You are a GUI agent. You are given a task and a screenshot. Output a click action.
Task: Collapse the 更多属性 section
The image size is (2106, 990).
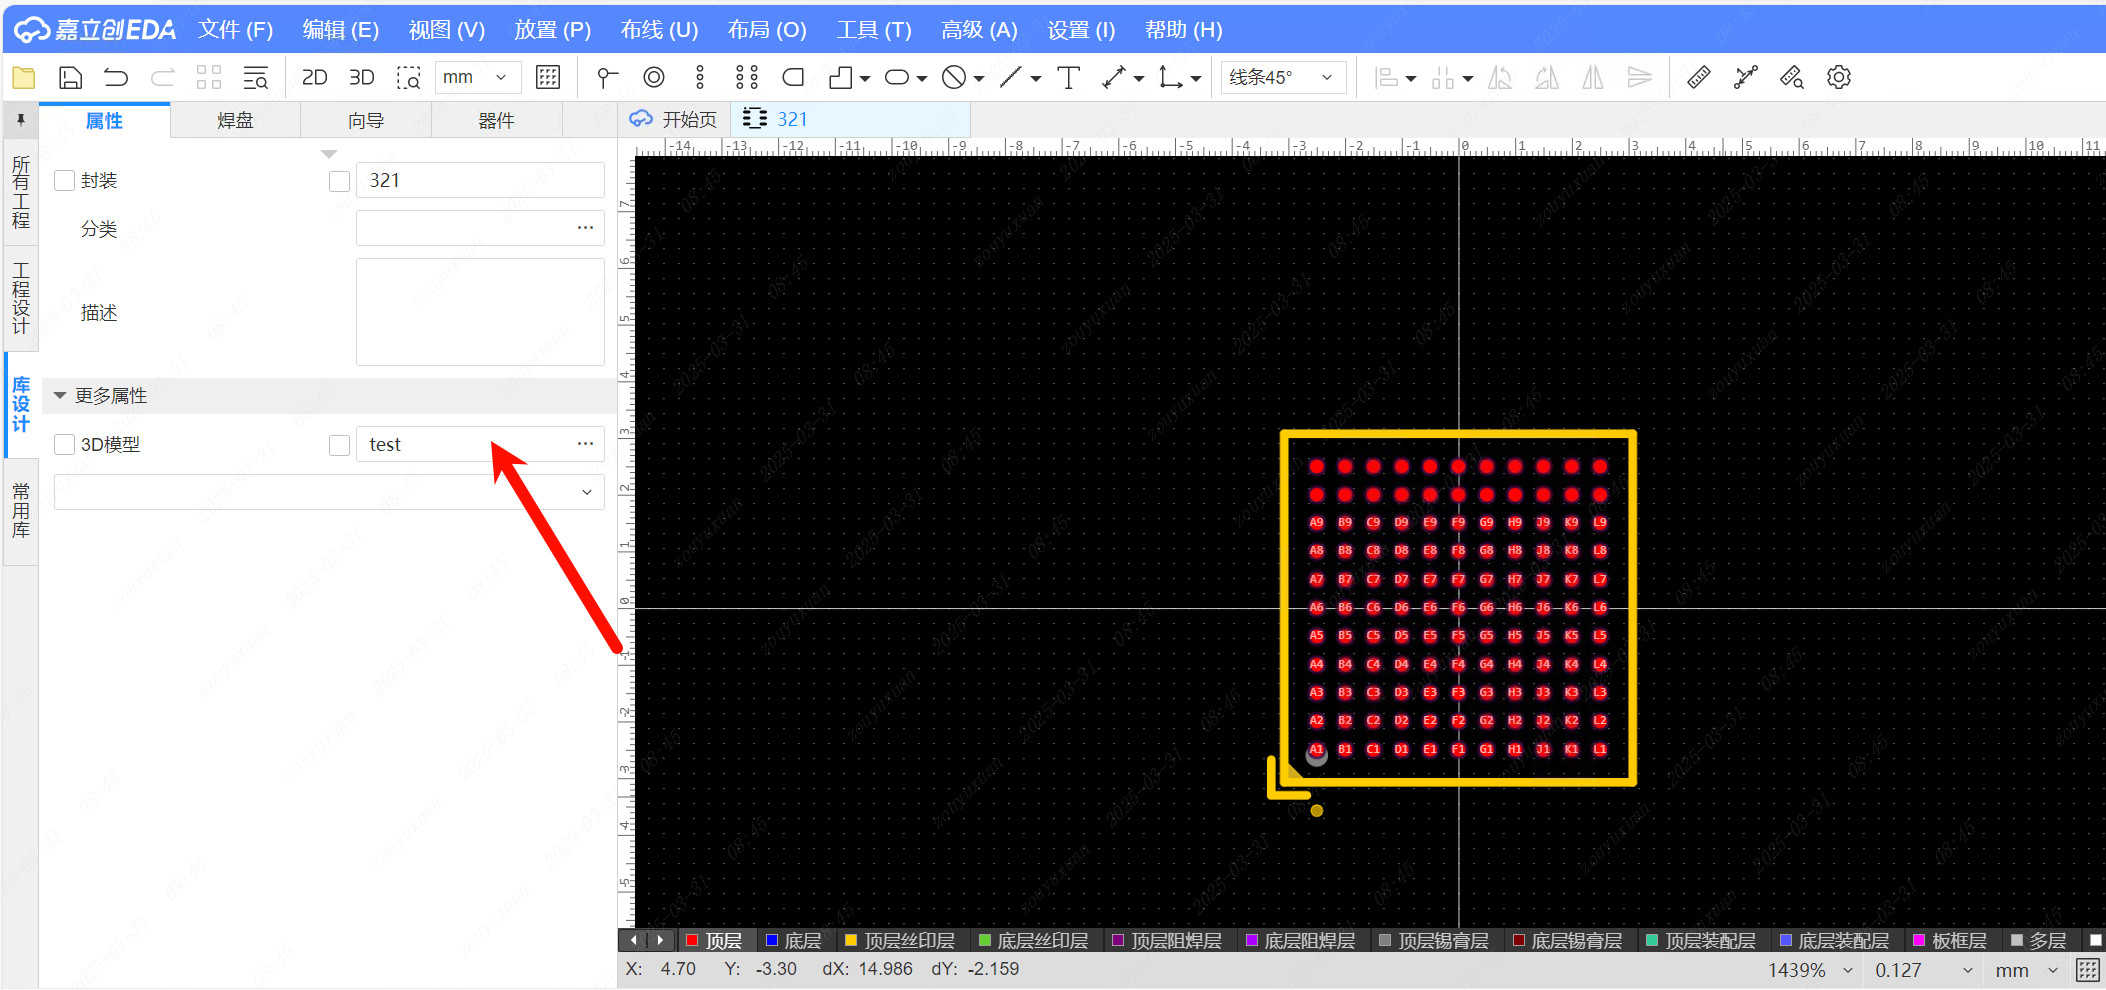click(x=60, y=396)
